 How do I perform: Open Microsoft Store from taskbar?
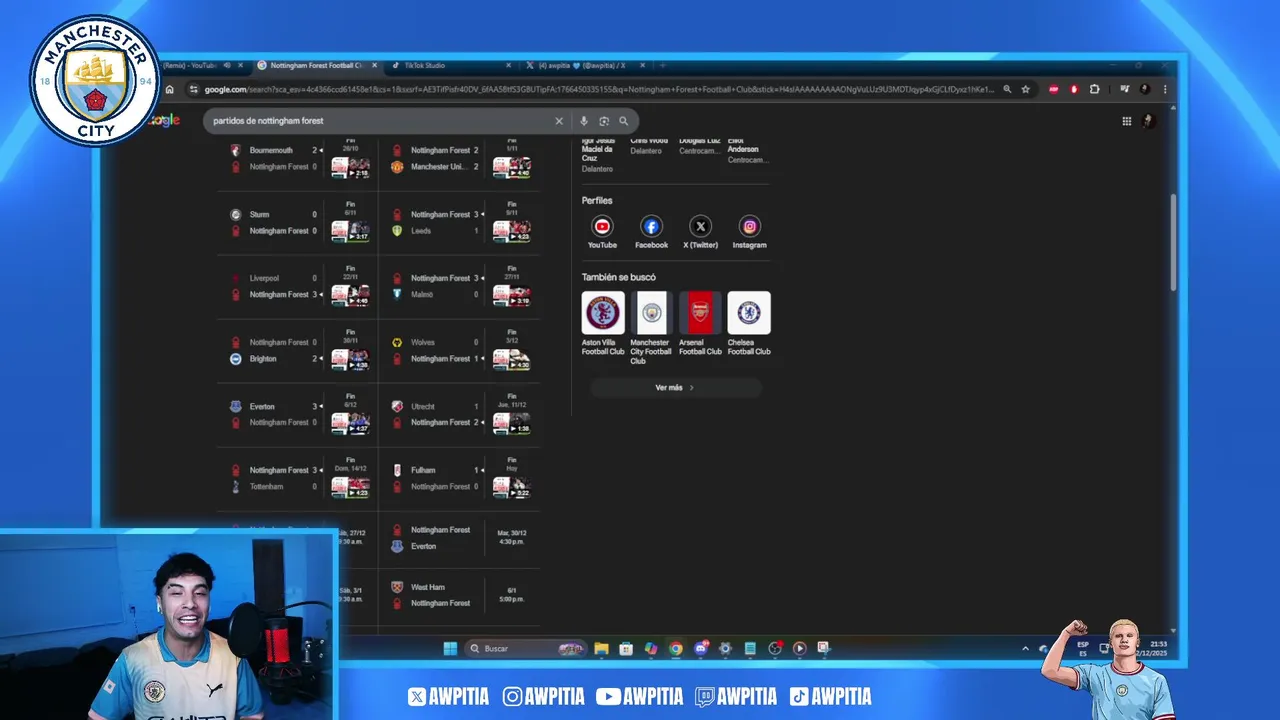626,648
